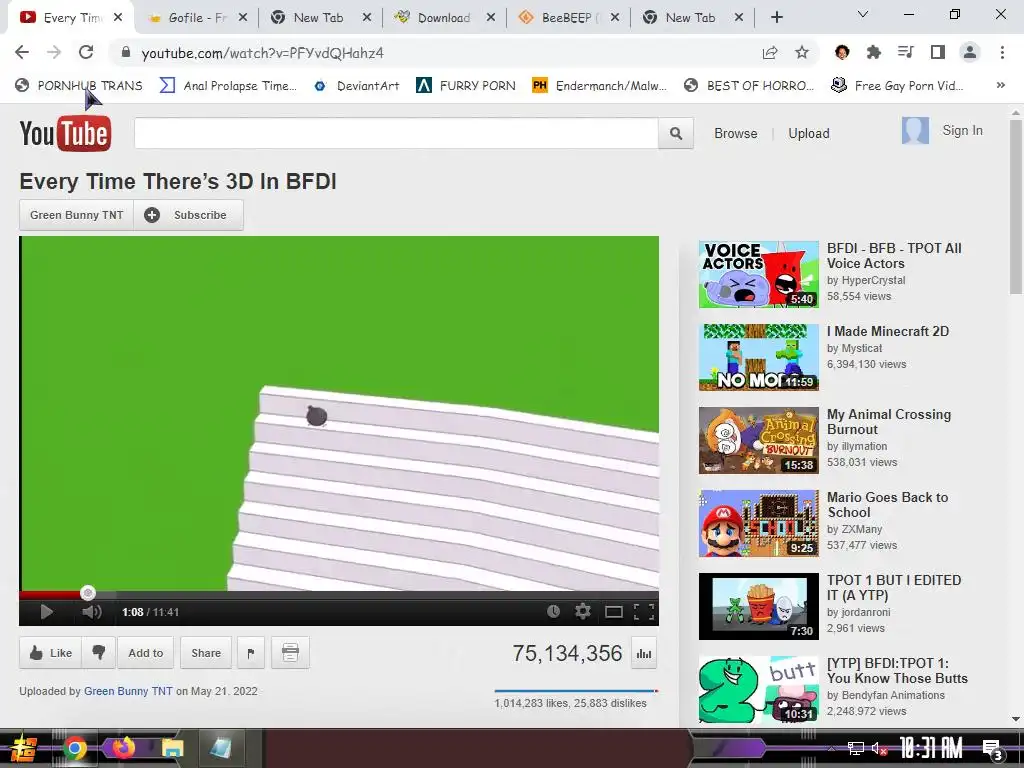Flag the video with the report icon
Viewport: 1024px width, 768px height.
[x=251, y=652]
